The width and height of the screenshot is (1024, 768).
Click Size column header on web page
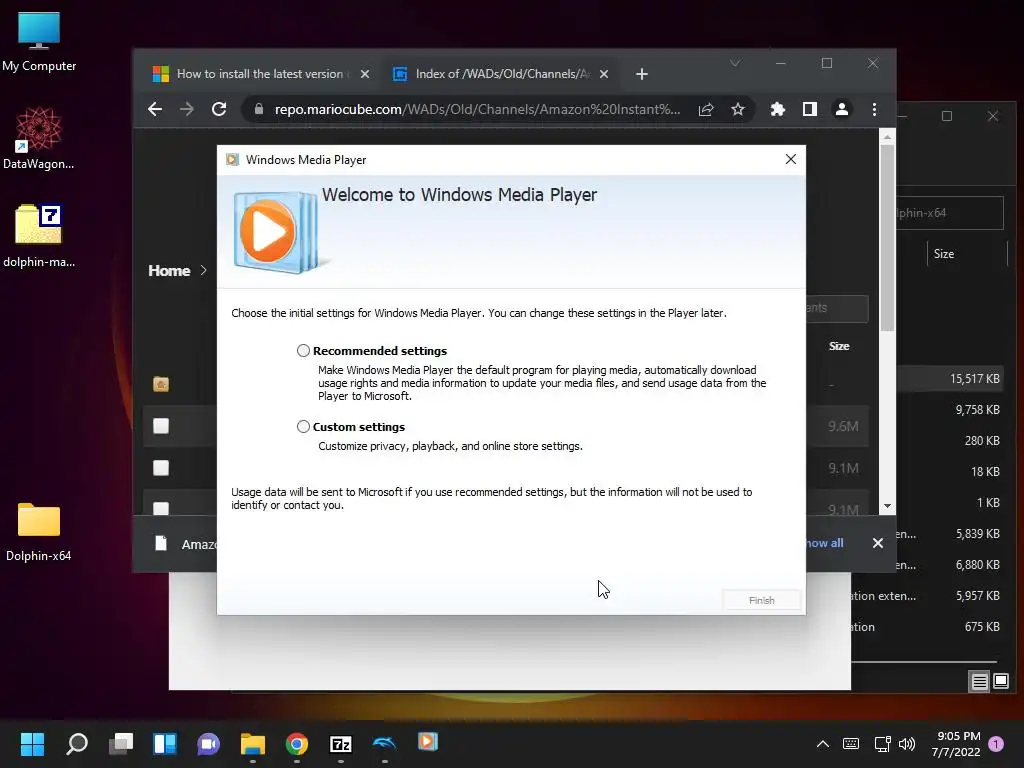point(839,346)
